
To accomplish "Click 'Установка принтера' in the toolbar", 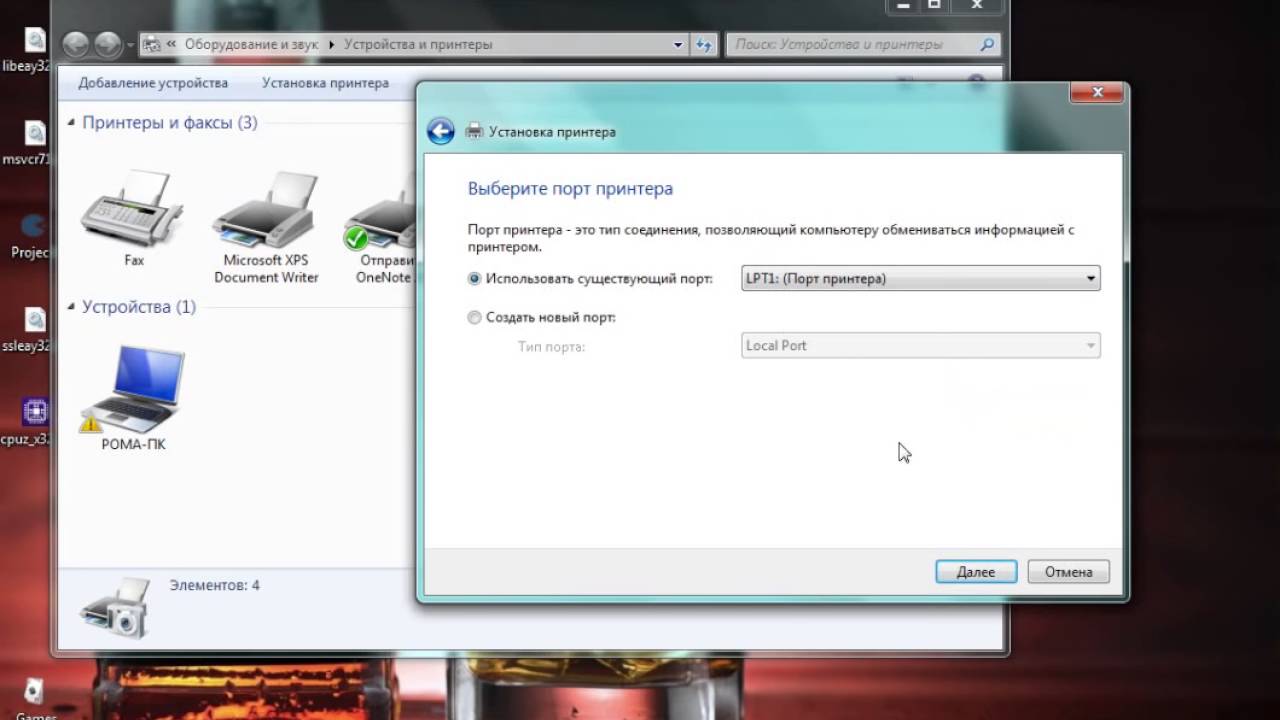I will 325,83.
